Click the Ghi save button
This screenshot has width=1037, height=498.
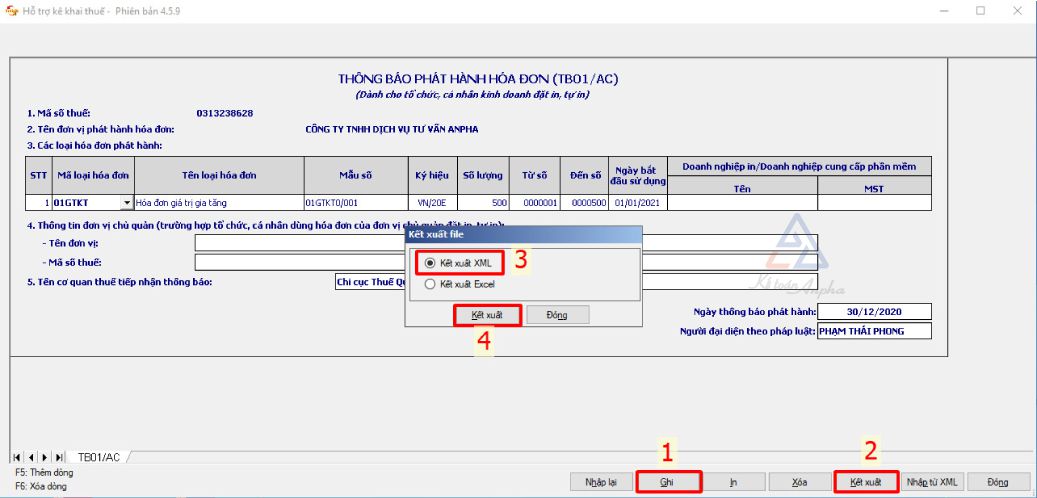pos(666,482)
